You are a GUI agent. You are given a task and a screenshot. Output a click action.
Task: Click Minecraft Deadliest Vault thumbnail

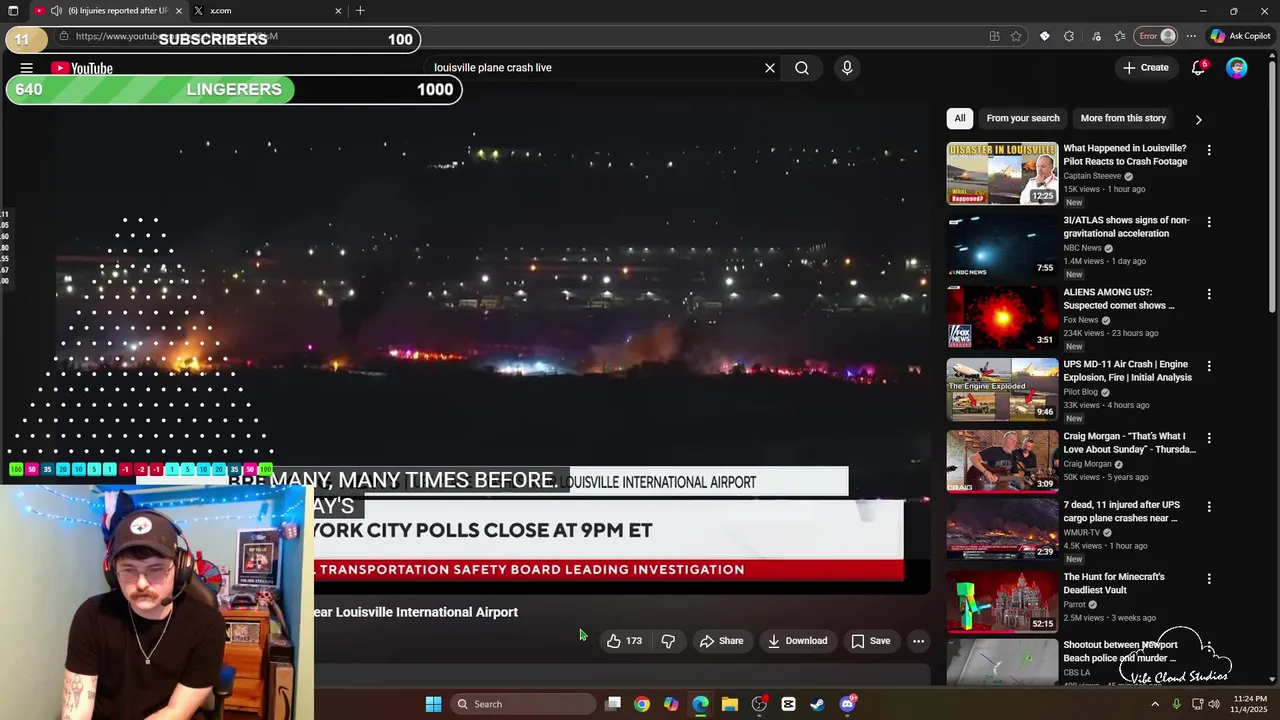tap(1002, 601)
